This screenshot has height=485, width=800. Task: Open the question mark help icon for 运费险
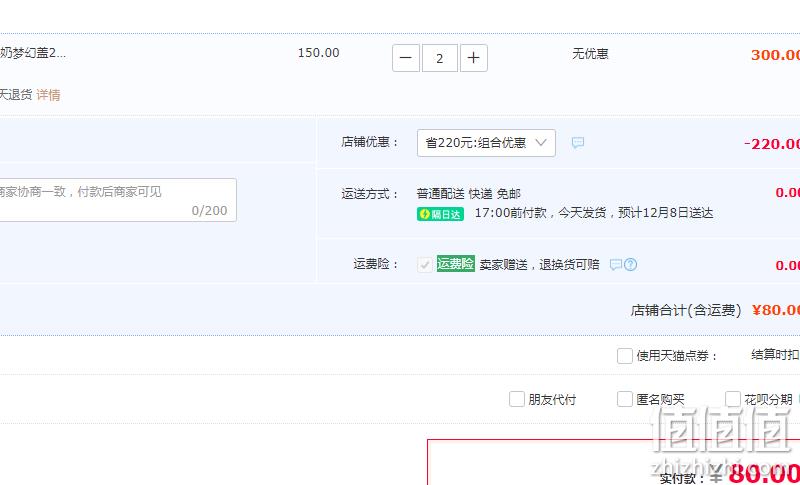click(x=631, y=265)
